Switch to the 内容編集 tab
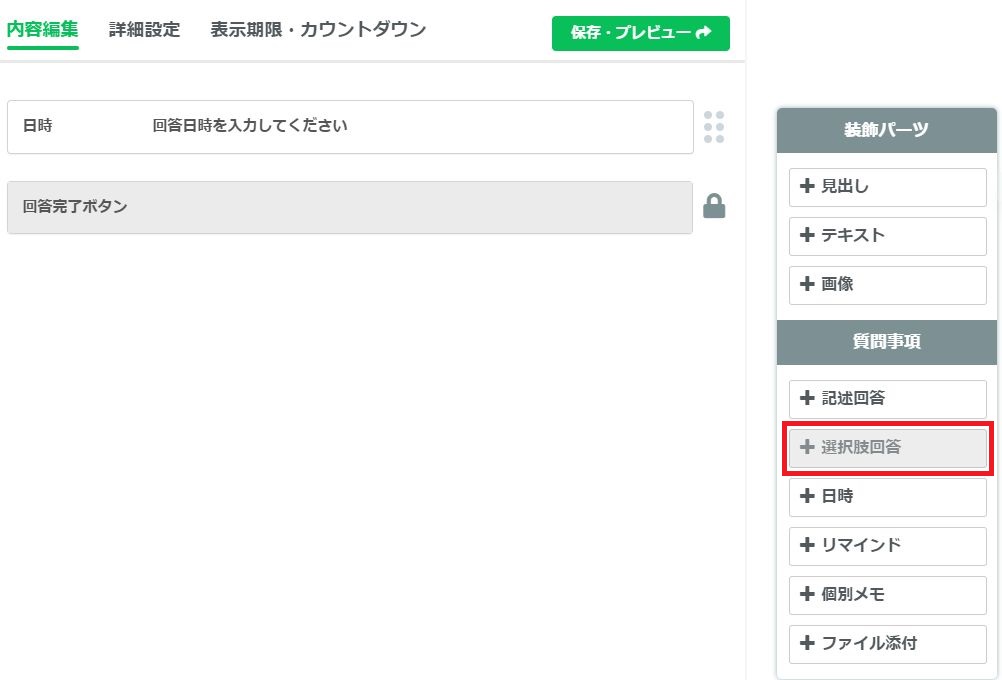Screen dimensions: 1002x680 point(42,30)
